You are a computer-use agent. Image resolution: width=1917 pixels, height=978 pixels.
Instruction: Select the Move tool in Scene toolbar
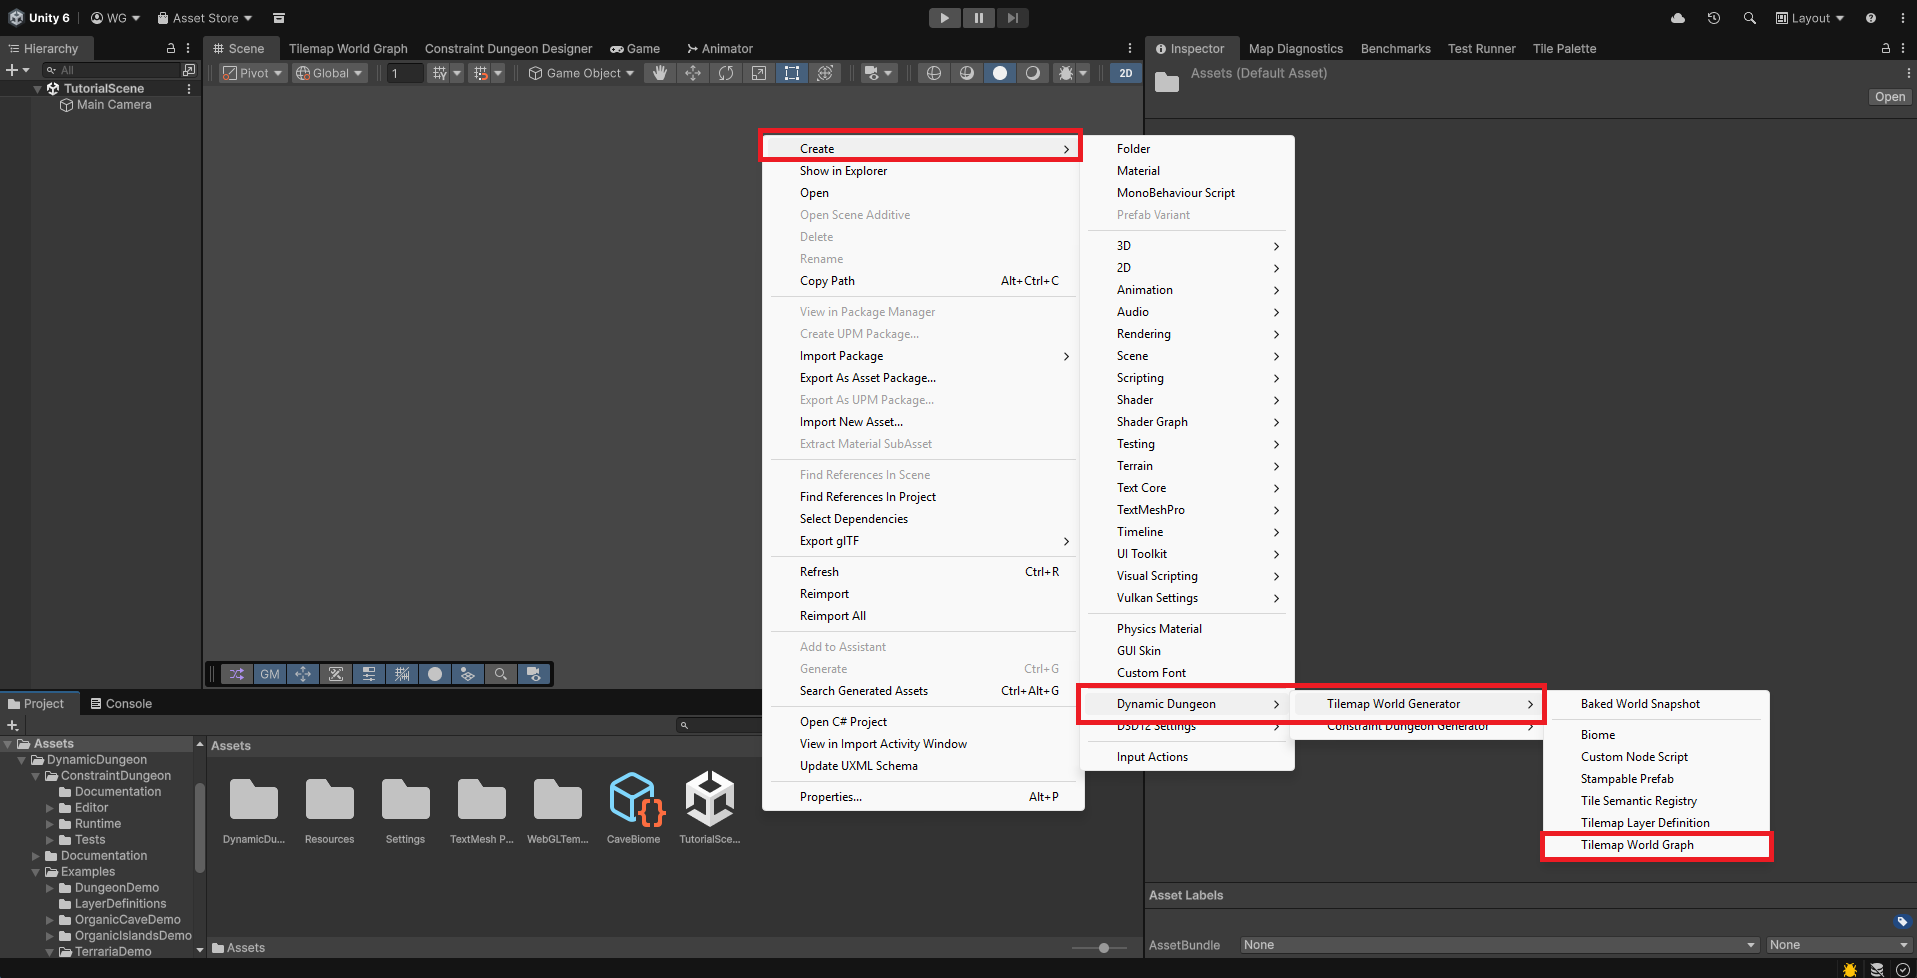693,73
